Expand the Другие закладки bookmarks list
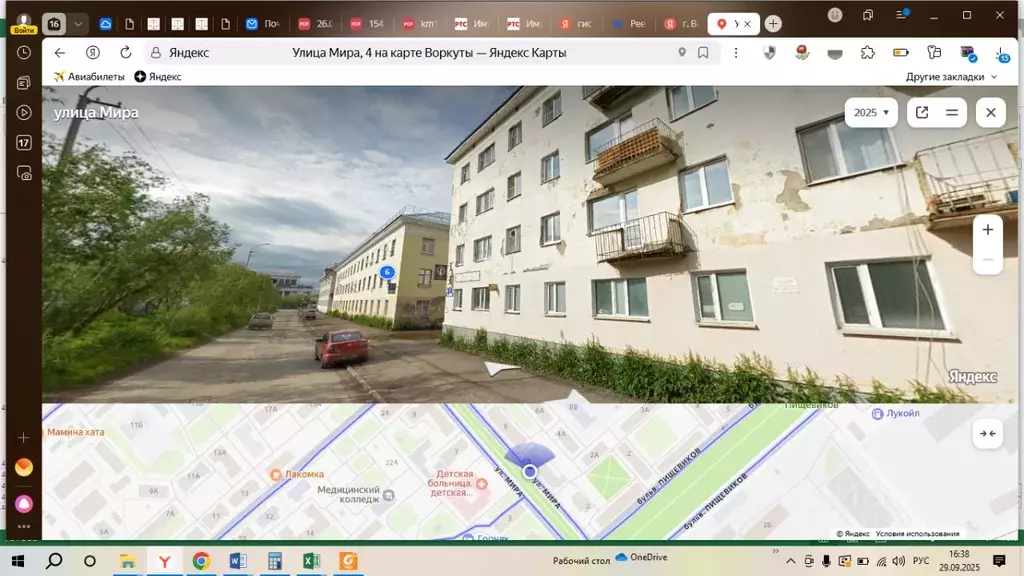 click(x=943, y=76)
